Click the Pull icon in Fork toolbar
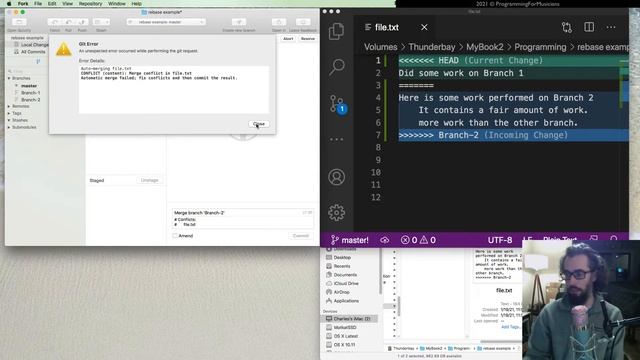 pyautogui.click(x=69, y=22)
